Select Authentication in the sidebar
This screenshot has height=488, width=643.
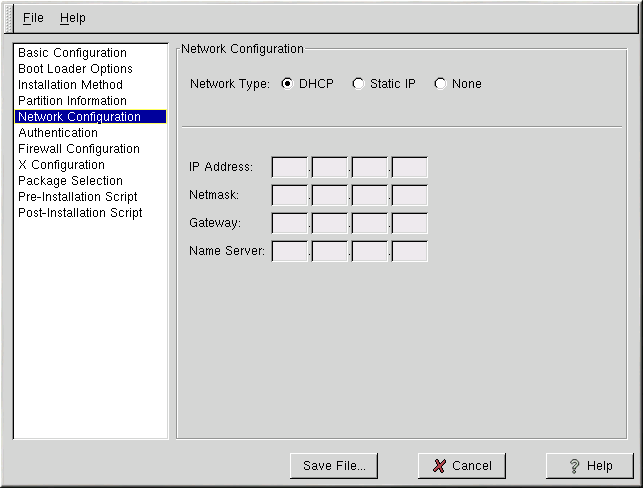click(x=58, y=133)
